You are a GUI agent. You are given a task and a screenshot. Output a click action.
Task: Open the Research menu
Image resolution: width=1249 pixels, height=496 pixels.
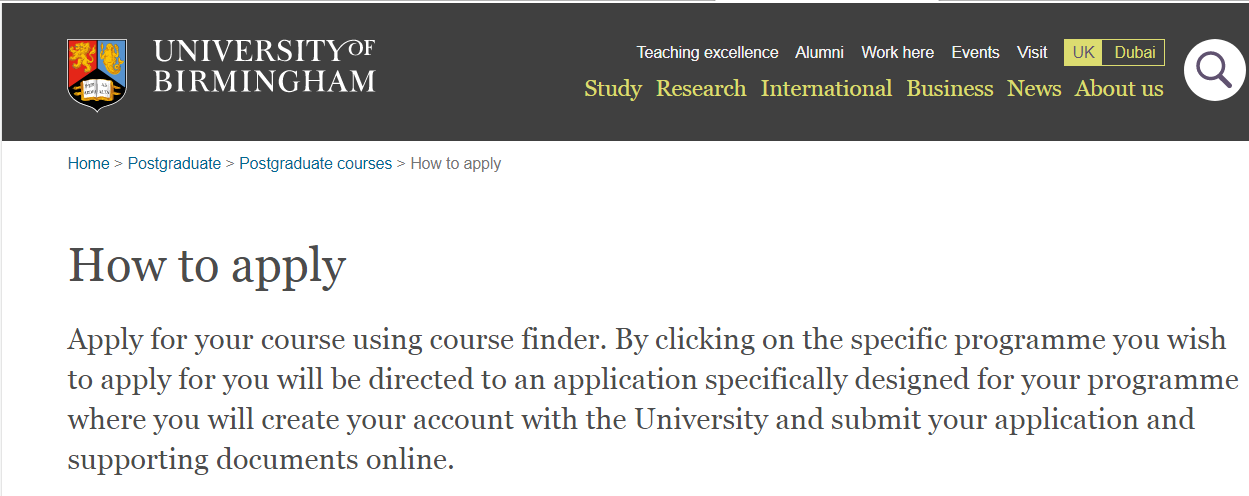(701, 89)
